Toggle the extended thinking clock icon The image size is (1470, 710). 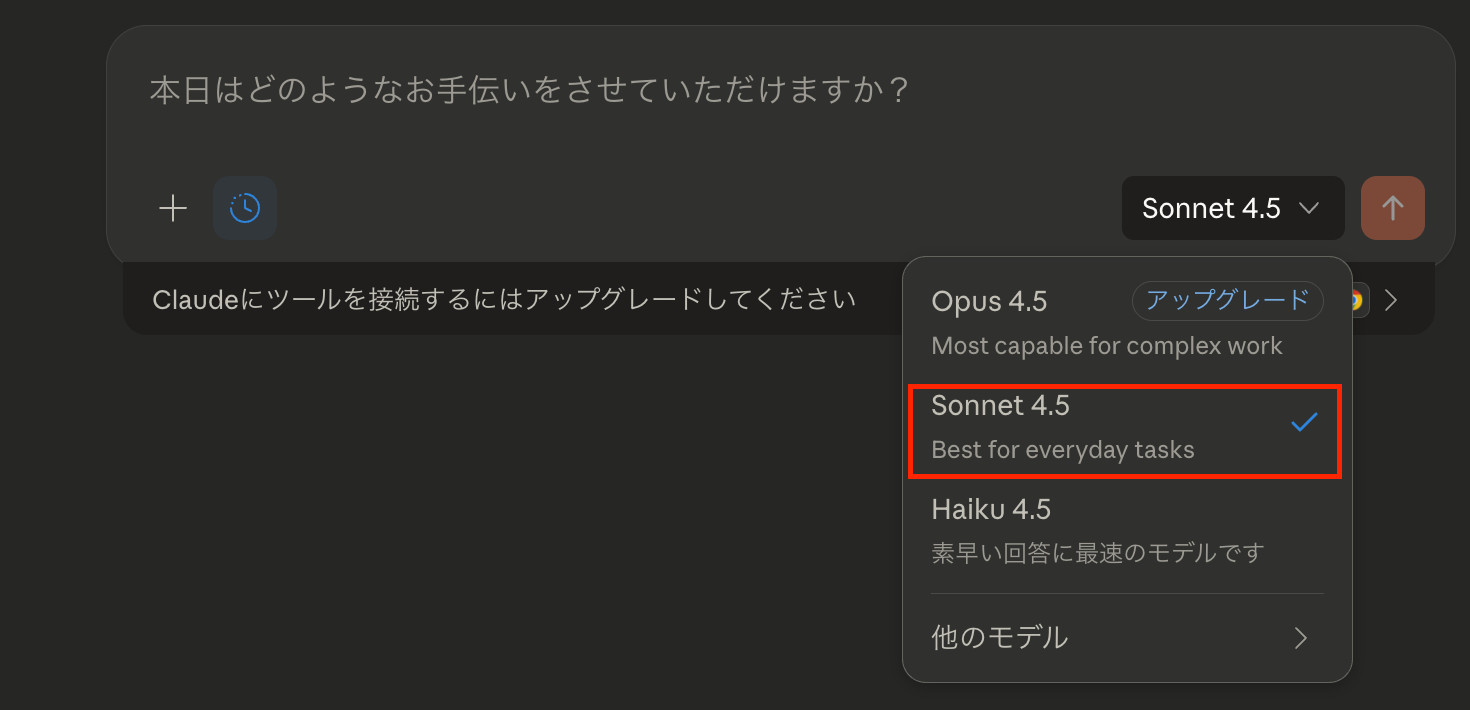(245, 208)
